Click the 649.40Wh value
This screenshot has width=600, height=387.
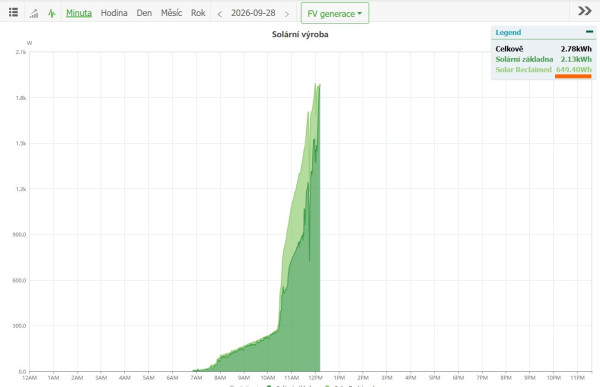click(574, 70)
